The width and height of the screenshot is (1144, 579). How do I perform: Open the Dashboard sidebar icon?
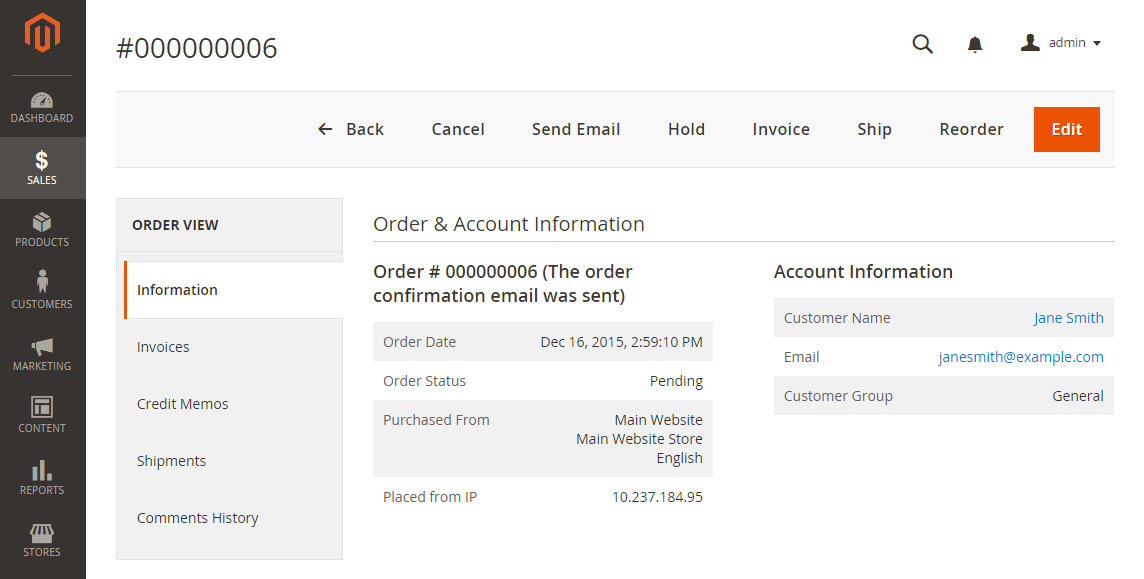point(42,100)
